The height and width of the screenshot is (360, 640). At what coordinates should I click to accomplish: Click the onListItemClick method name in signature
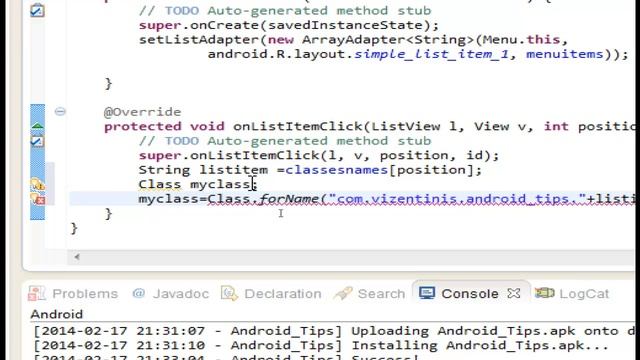tap(297, 127)
